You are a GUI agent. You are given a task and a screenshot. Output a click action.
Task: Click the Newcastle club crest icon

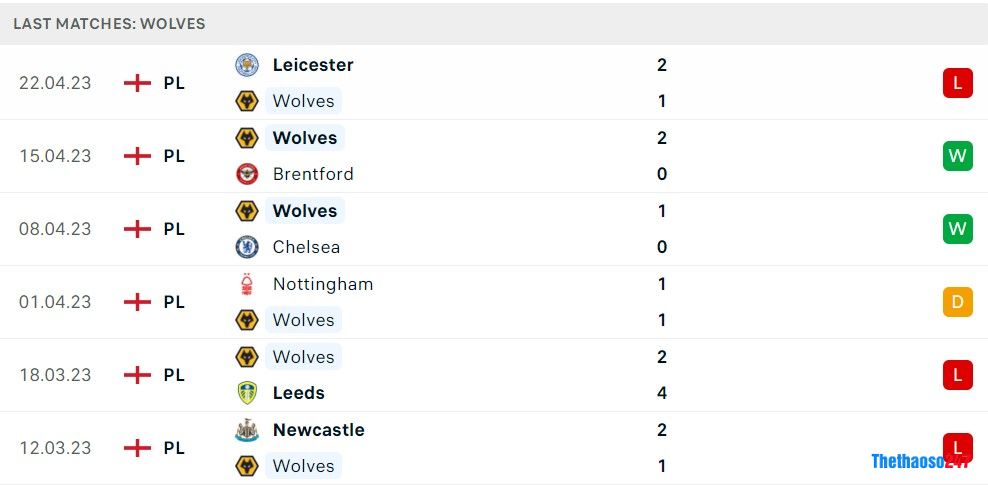246,430
